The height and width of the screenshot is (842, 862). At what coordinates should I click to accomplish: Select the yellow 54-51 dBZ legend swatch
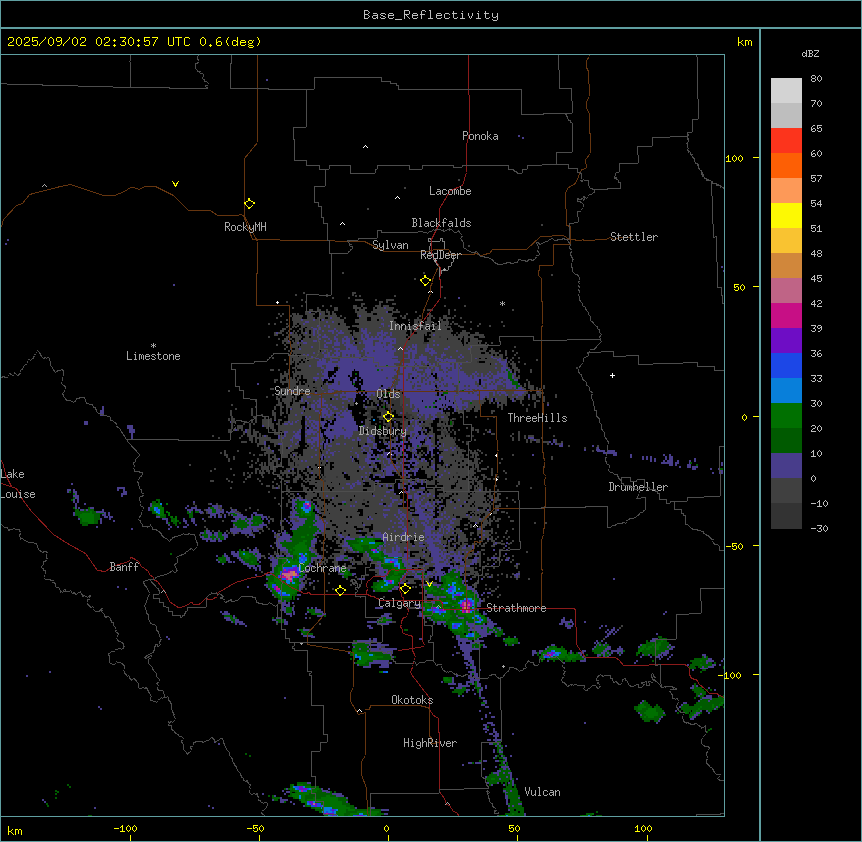[786, 215]
